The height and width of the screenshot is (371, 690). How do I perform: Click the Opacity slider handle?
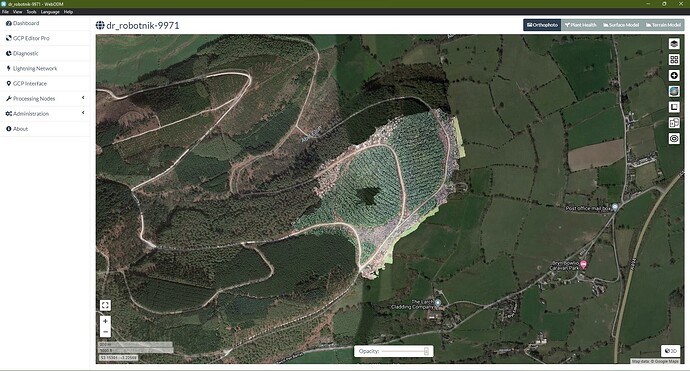426,351
